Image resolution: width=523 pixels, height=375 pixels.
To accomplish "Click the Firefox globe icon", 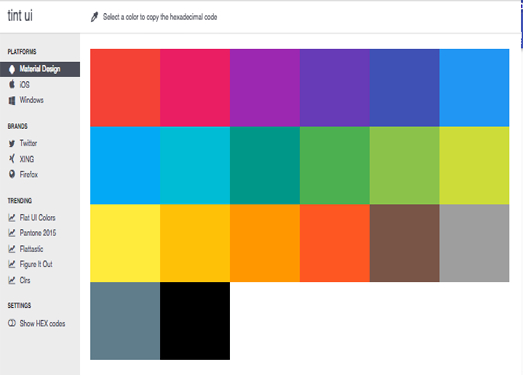I will pyautogui.click(x=12, y=174).
